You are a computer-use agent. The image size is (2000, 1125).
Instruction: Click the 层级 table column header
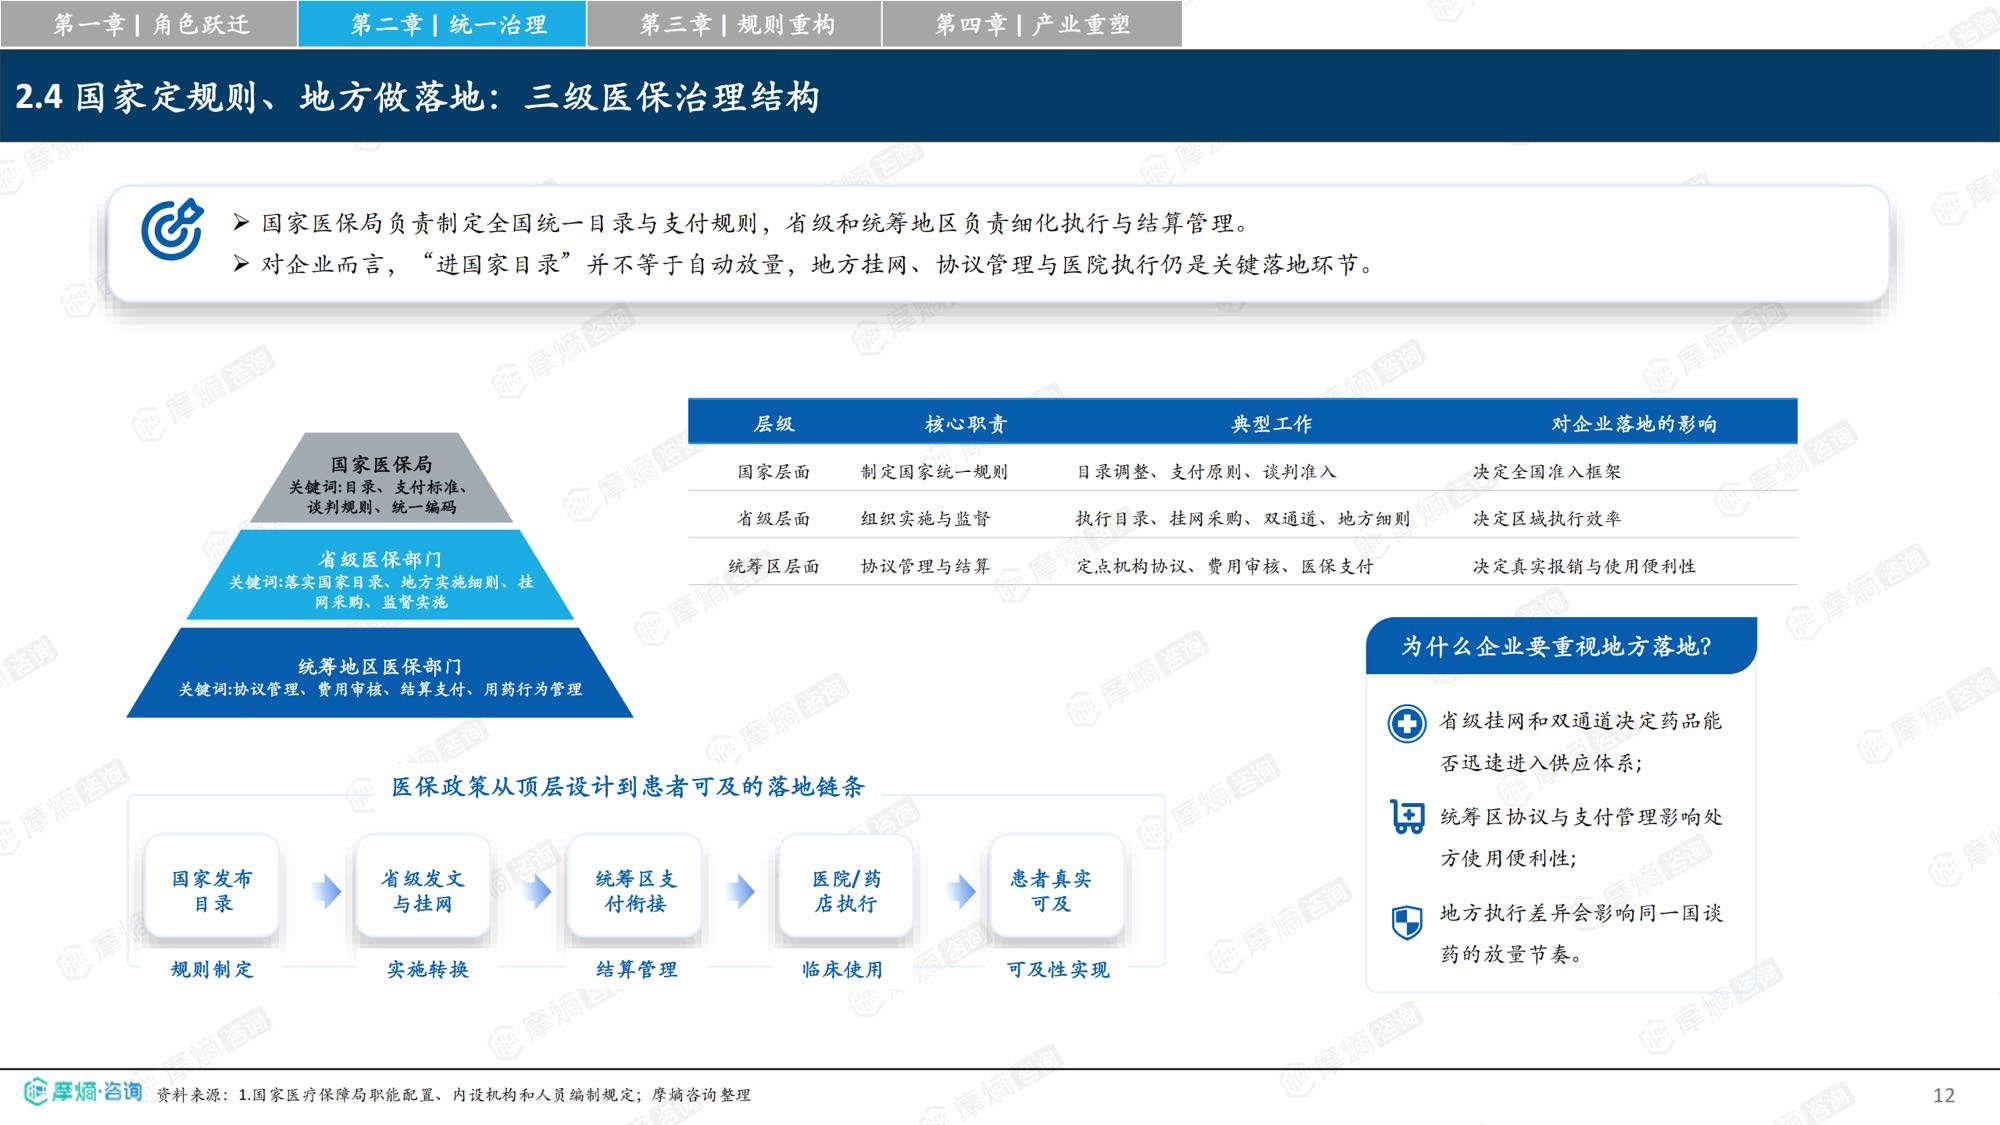coord(774,424)
